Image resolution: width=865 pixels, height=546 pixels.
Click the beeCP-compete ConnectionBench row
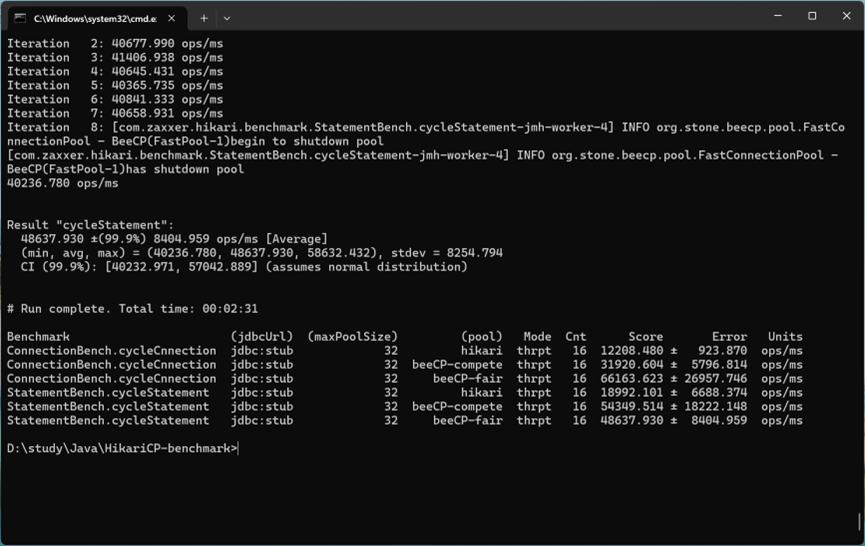[404, 365]
